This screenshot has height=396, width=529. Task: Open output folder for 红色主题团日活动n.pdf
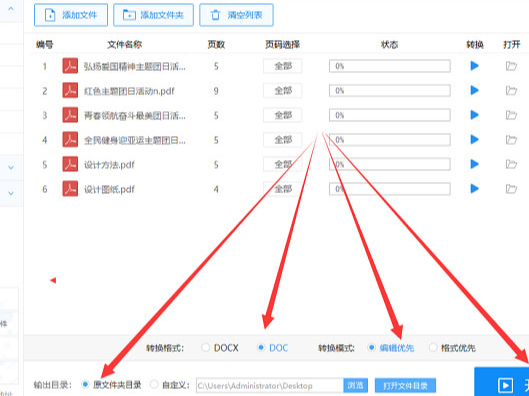click(511, 90)
